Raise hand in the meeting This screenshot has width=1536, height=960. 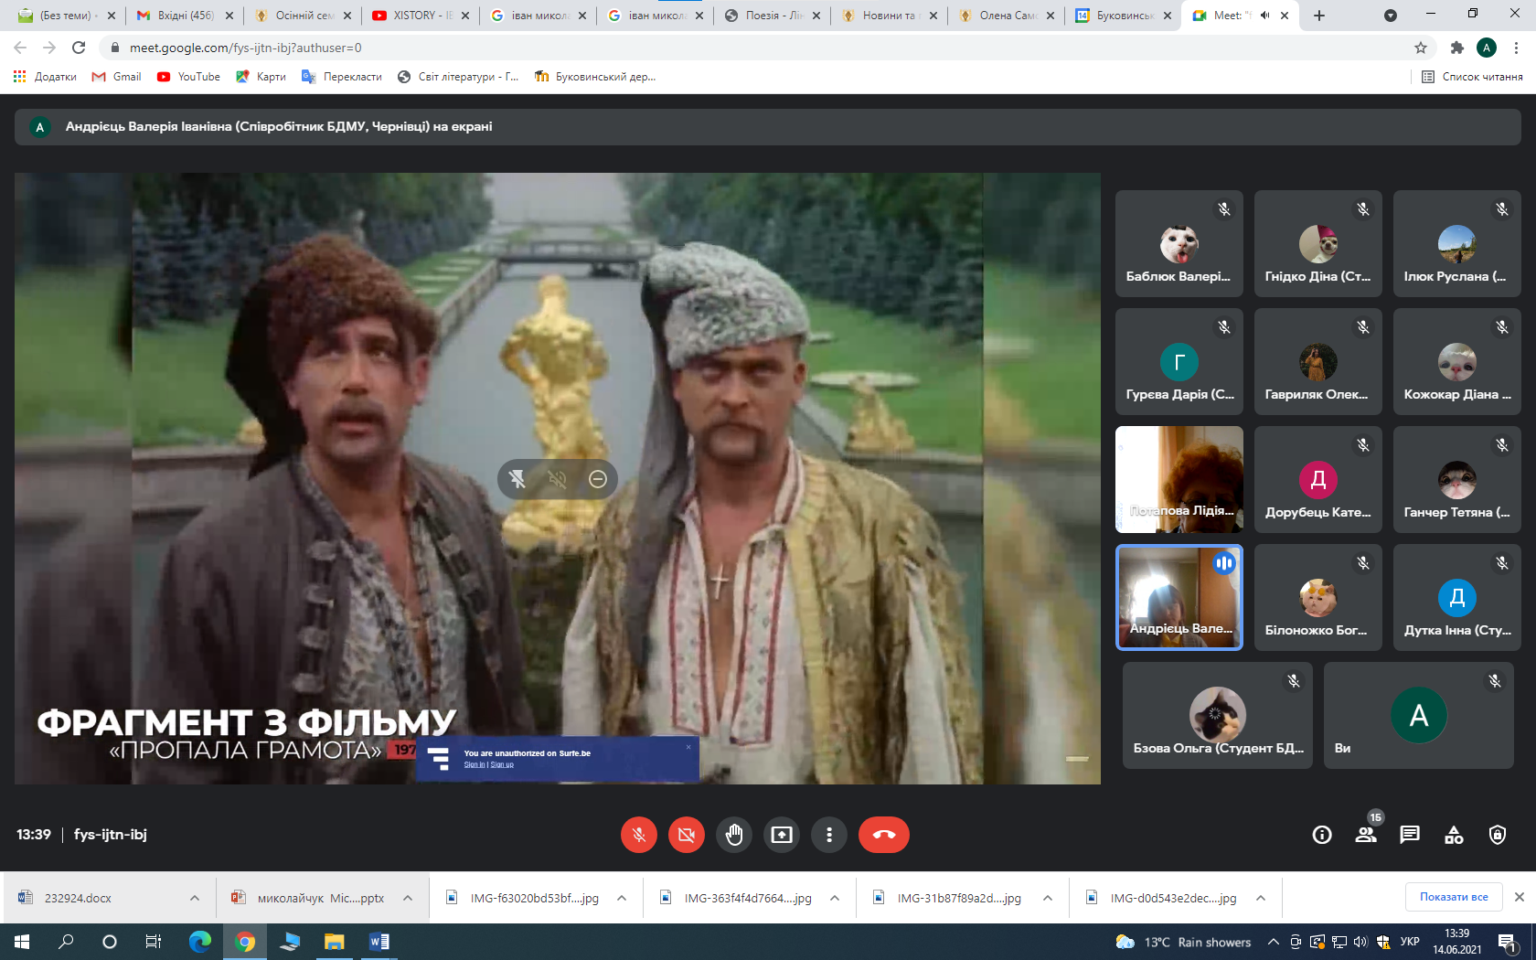[734, 834]
